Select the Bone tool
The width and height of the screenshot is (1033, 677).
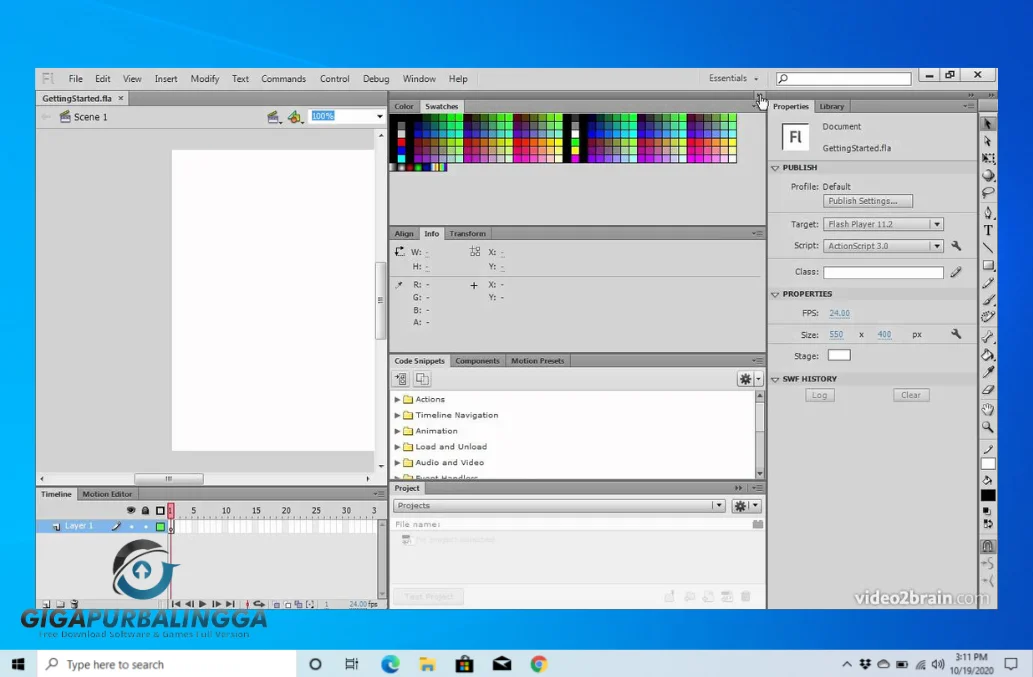pyautogui.click(x=988, y=337)
